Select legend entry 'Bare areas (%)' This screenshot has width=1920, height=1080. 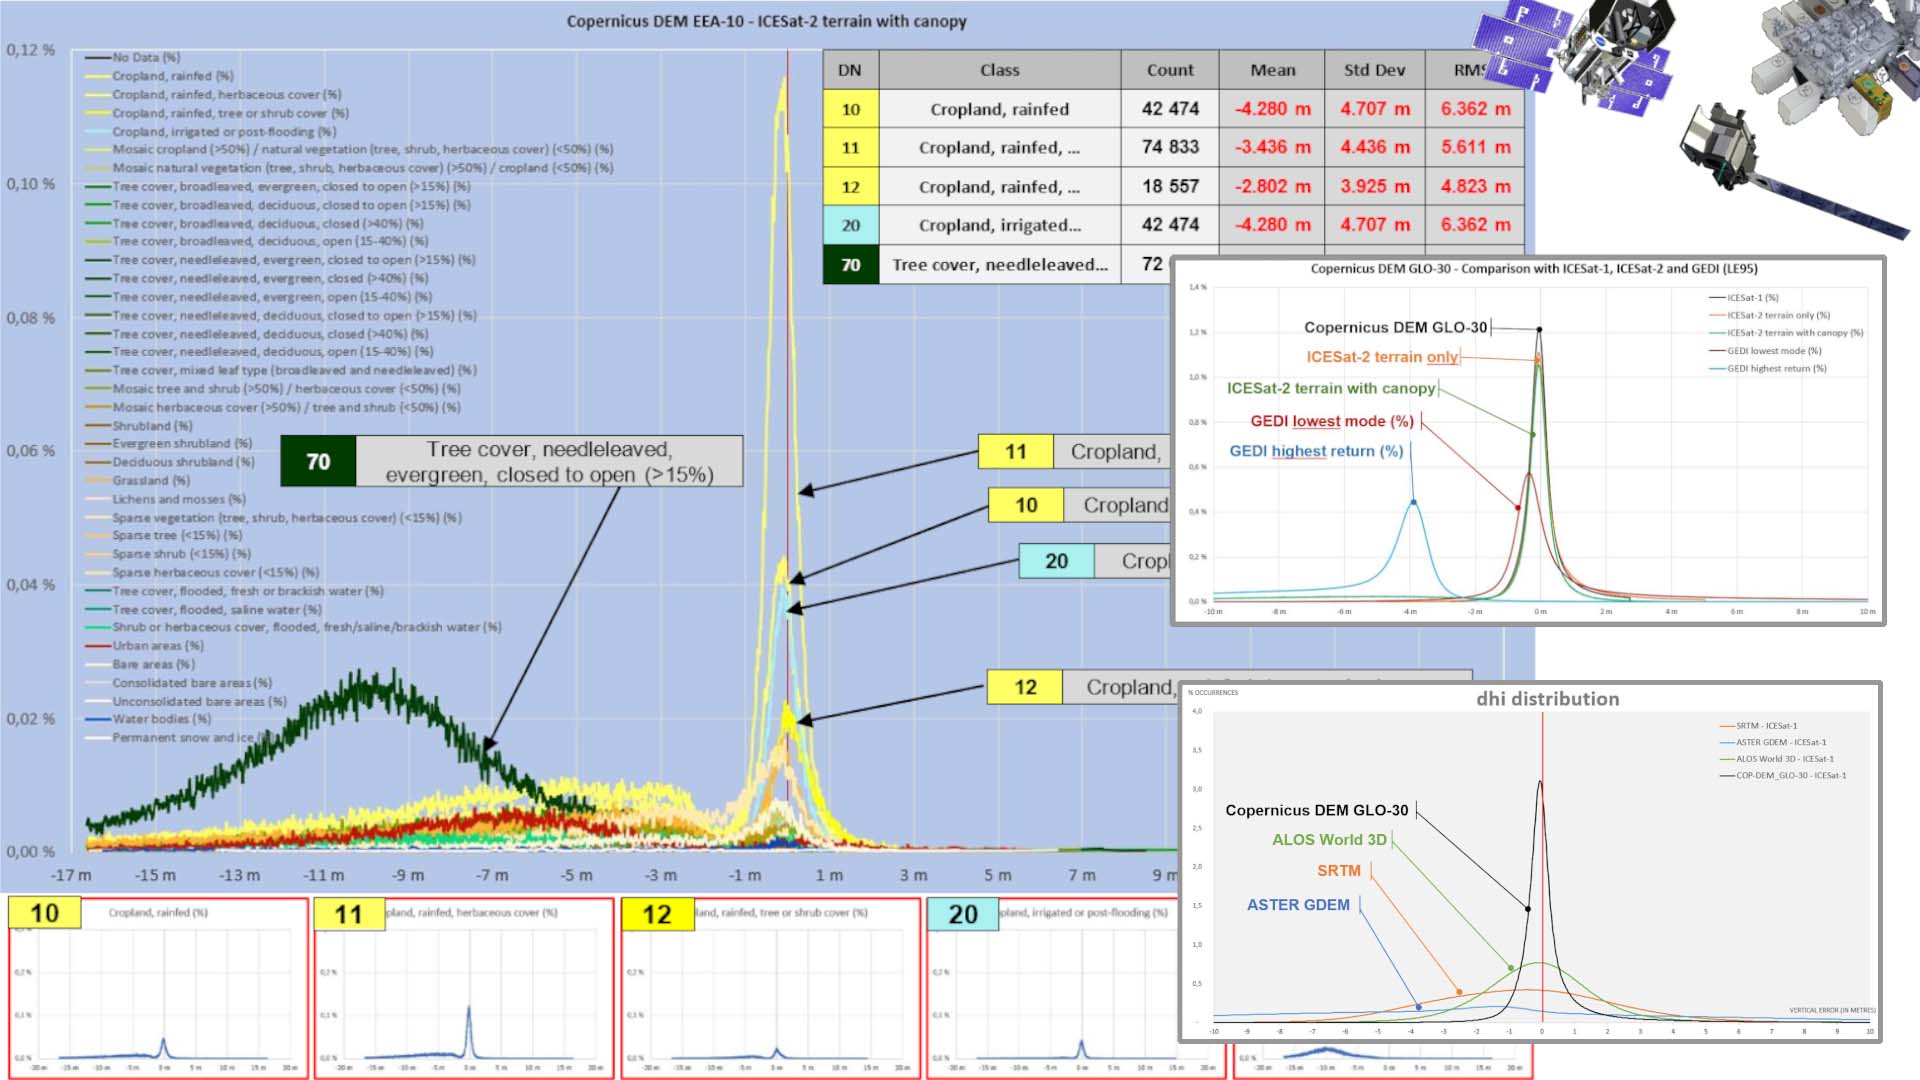click(141, 664)
